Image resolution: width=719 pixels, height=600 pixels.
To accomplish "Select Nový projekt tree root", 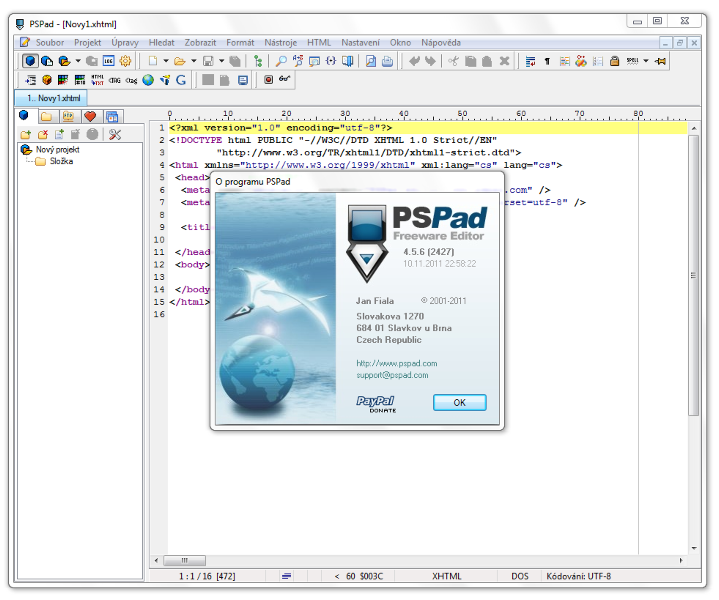I will [x=57, y=150].
